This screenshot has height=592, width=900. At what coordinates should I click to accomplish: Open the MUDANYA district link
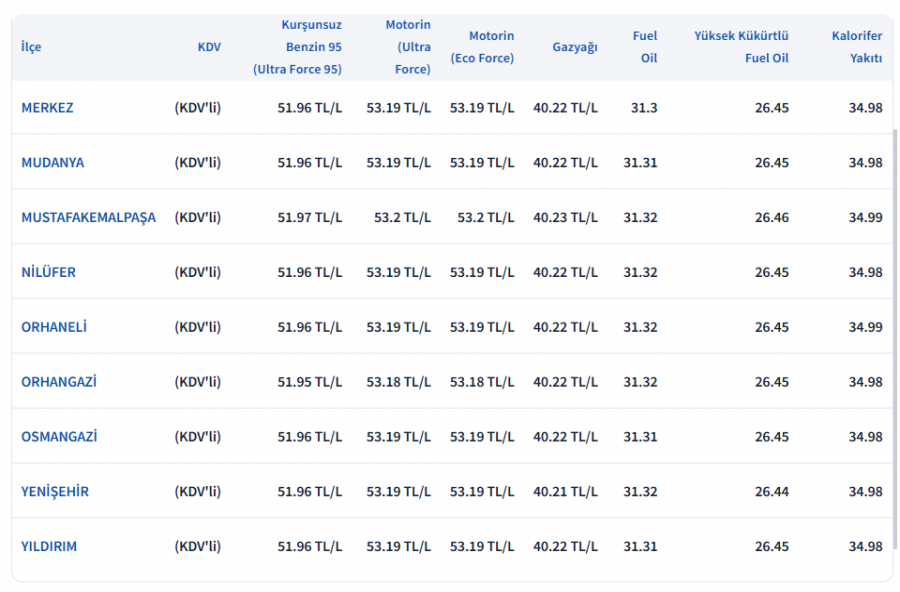[x=52, y=163]
